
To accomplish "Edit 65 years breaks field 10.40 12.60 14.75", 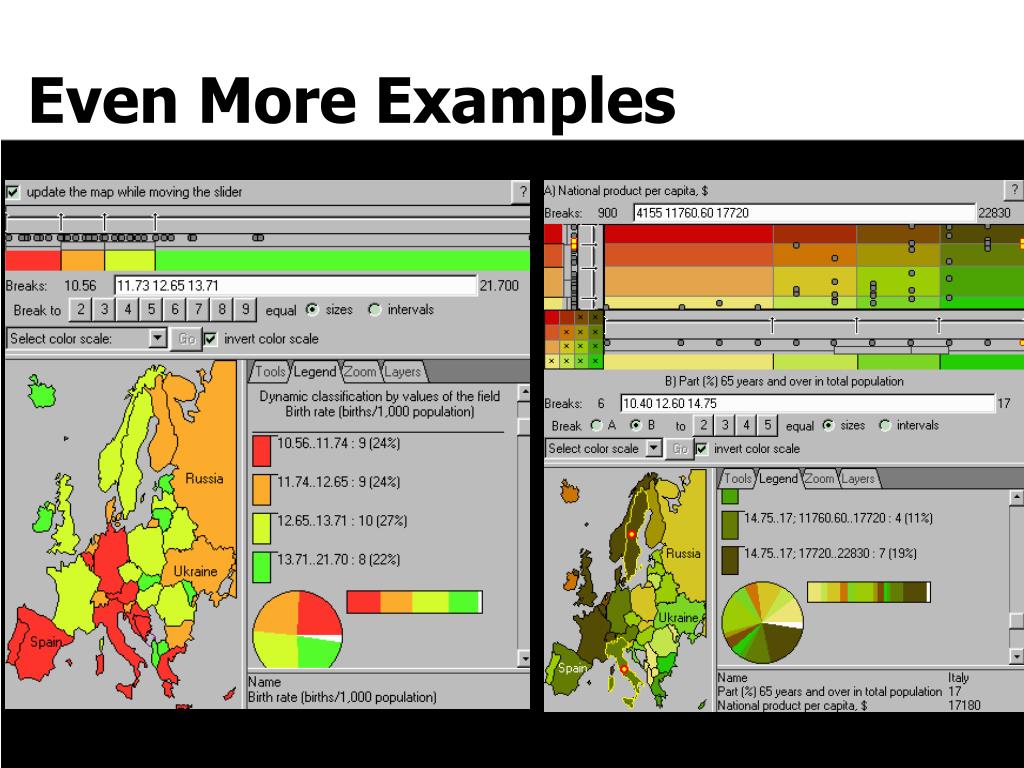I will coord(807,404).
